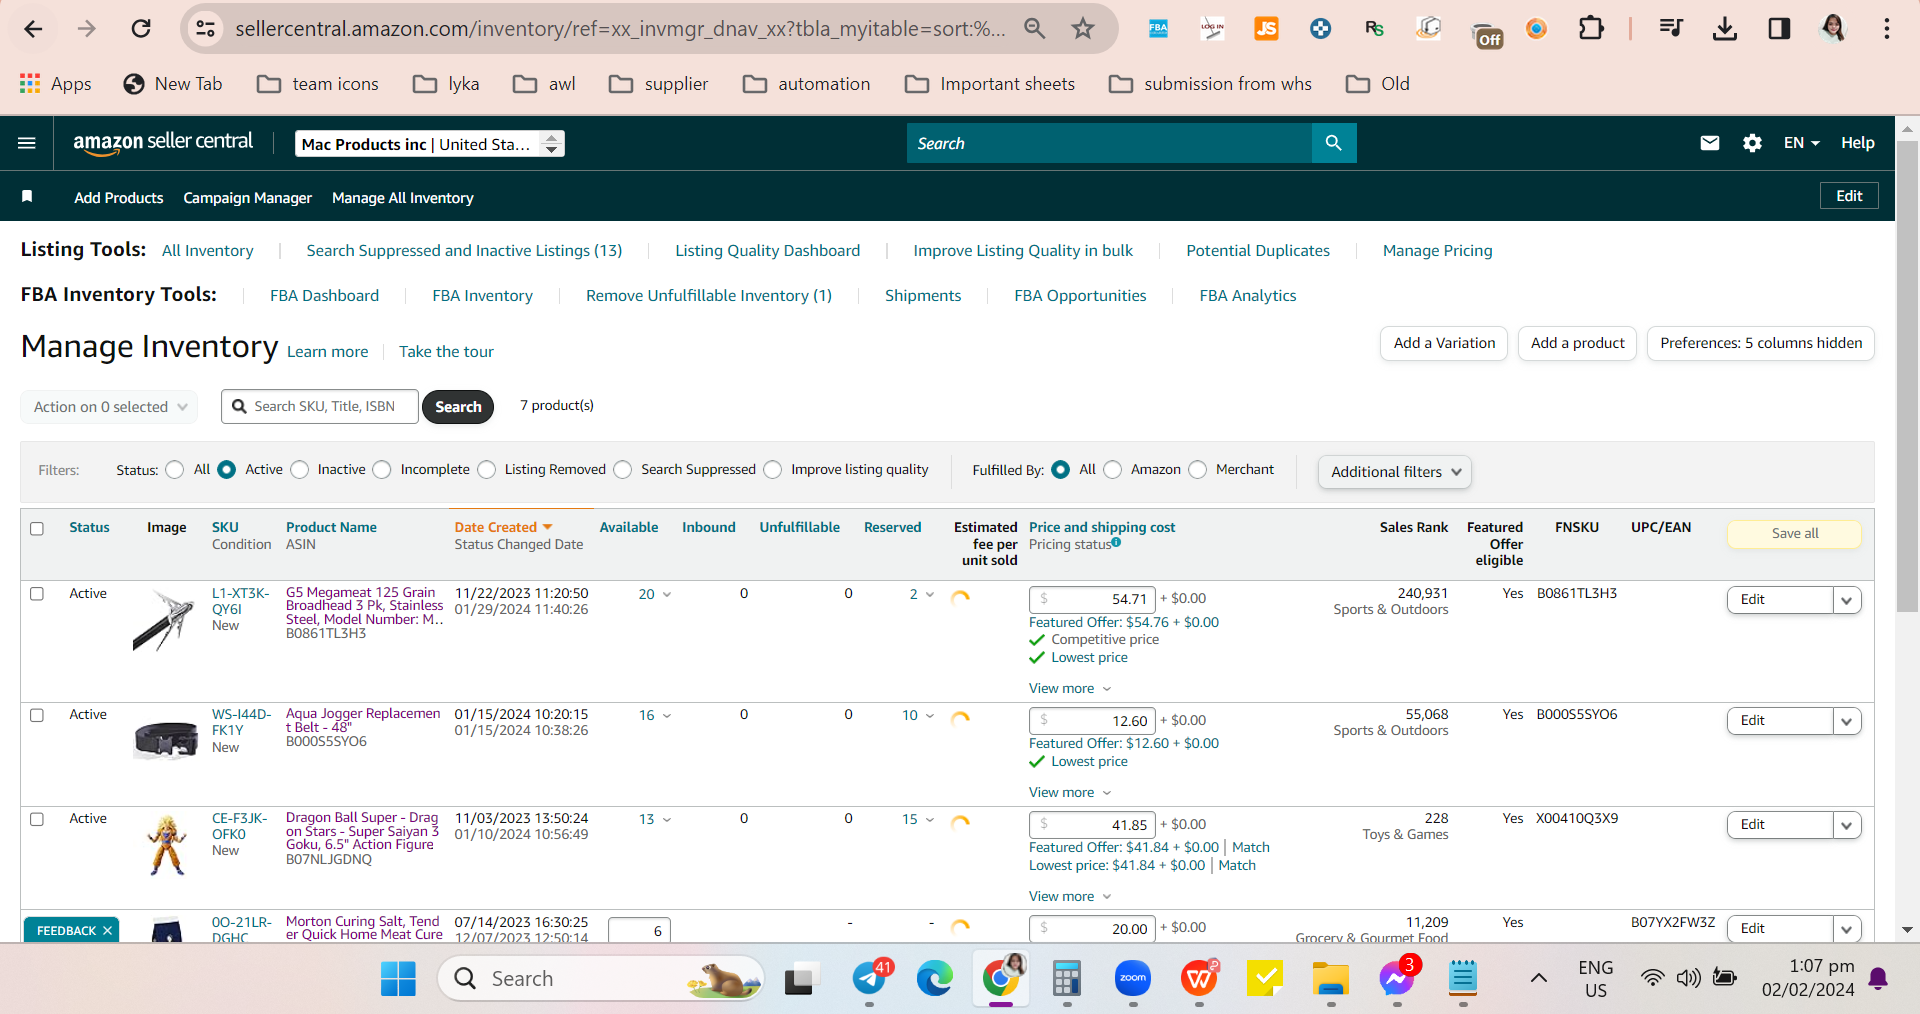Click the Add a product button

click(x=1578, y=343)
